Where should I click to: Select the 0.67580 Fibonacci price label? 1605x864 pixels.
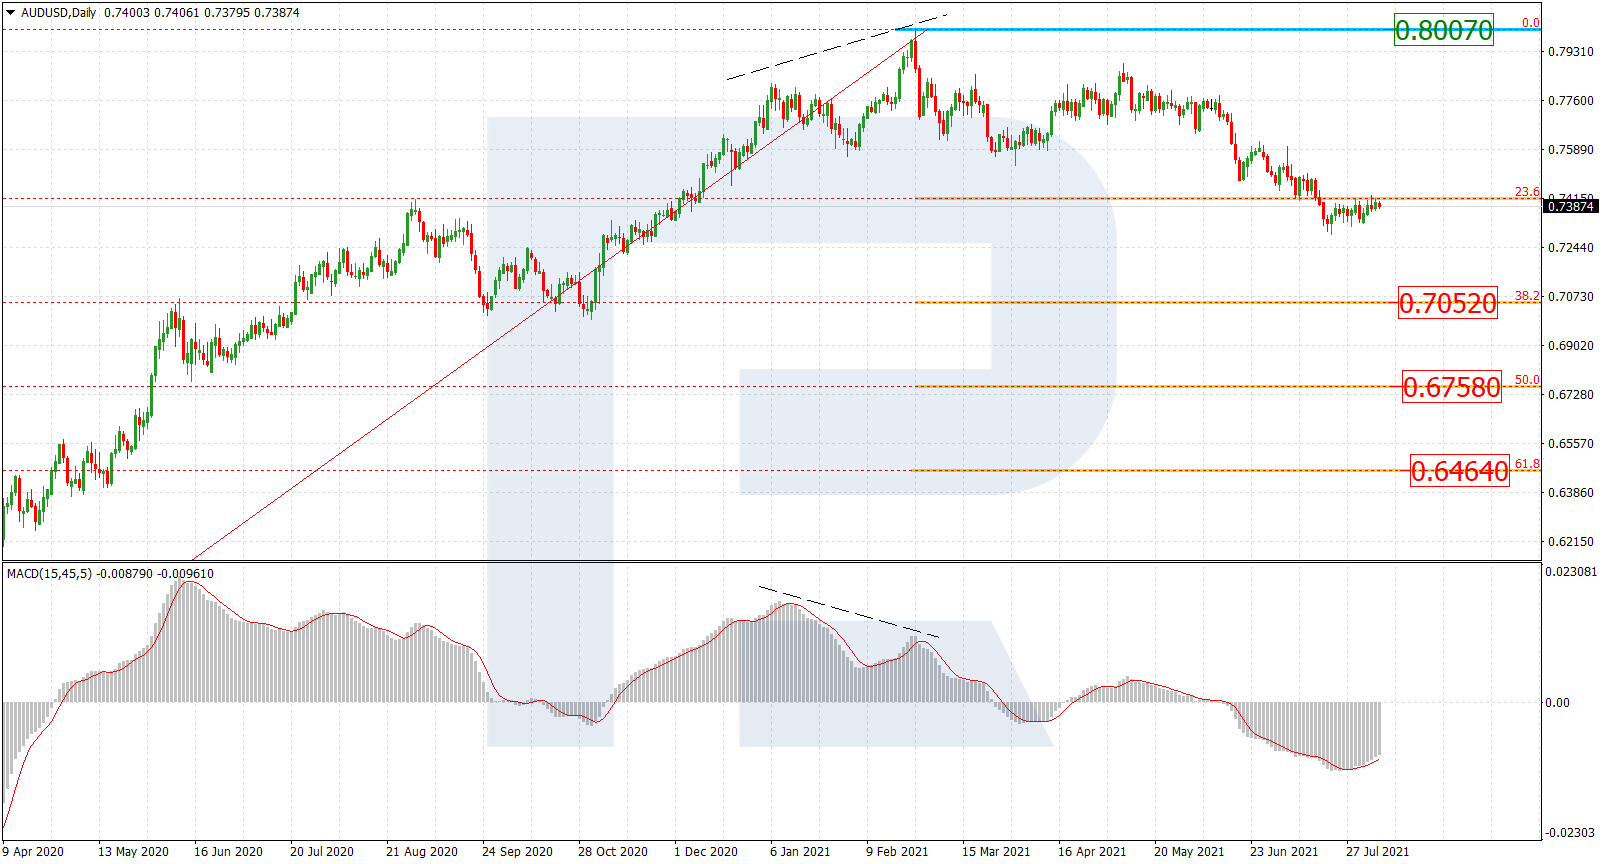(1452, 387)
